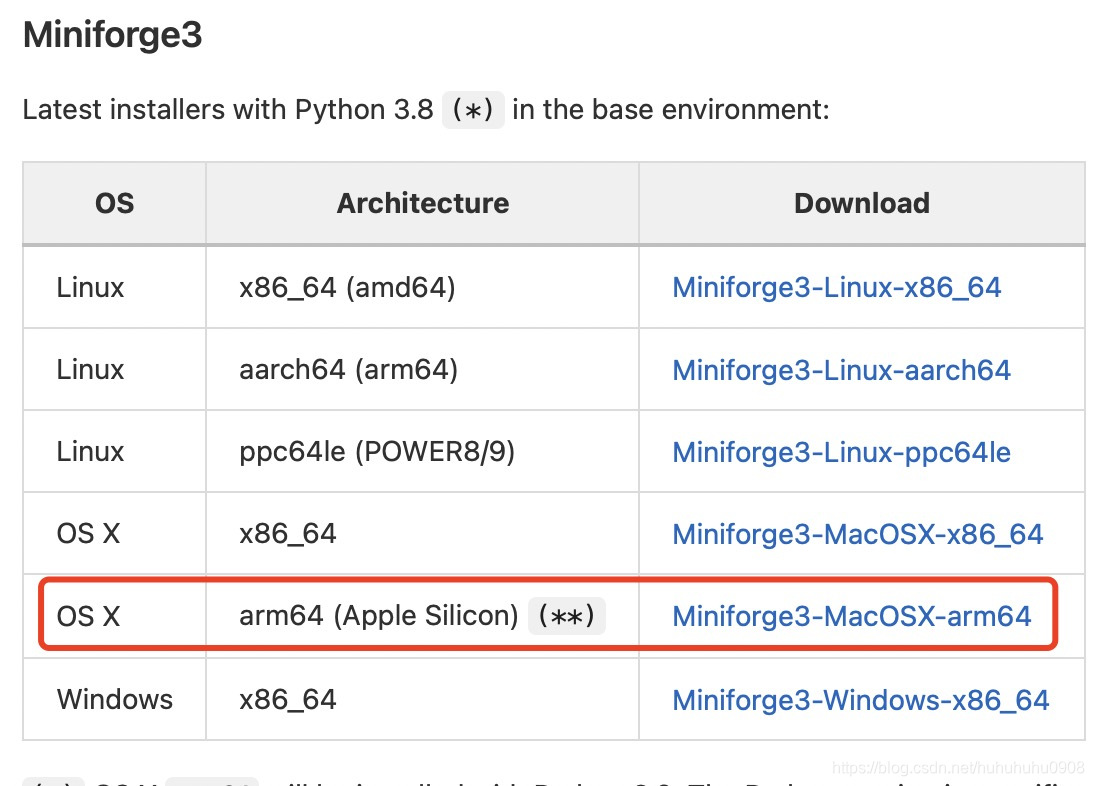Select the x86_64 (amd64) architecture cell
This screenshot has height=786, width=1094.
347,288
